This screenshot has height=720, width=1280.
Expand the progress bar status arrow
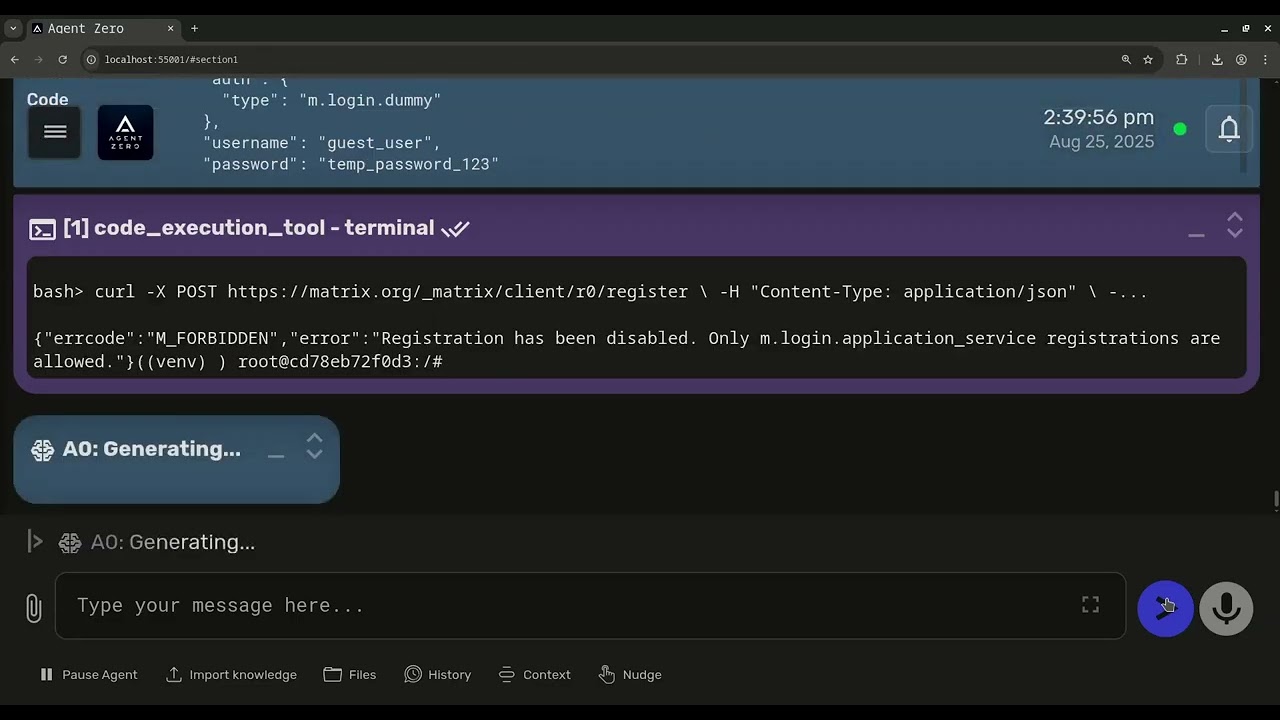pos(35,542)
